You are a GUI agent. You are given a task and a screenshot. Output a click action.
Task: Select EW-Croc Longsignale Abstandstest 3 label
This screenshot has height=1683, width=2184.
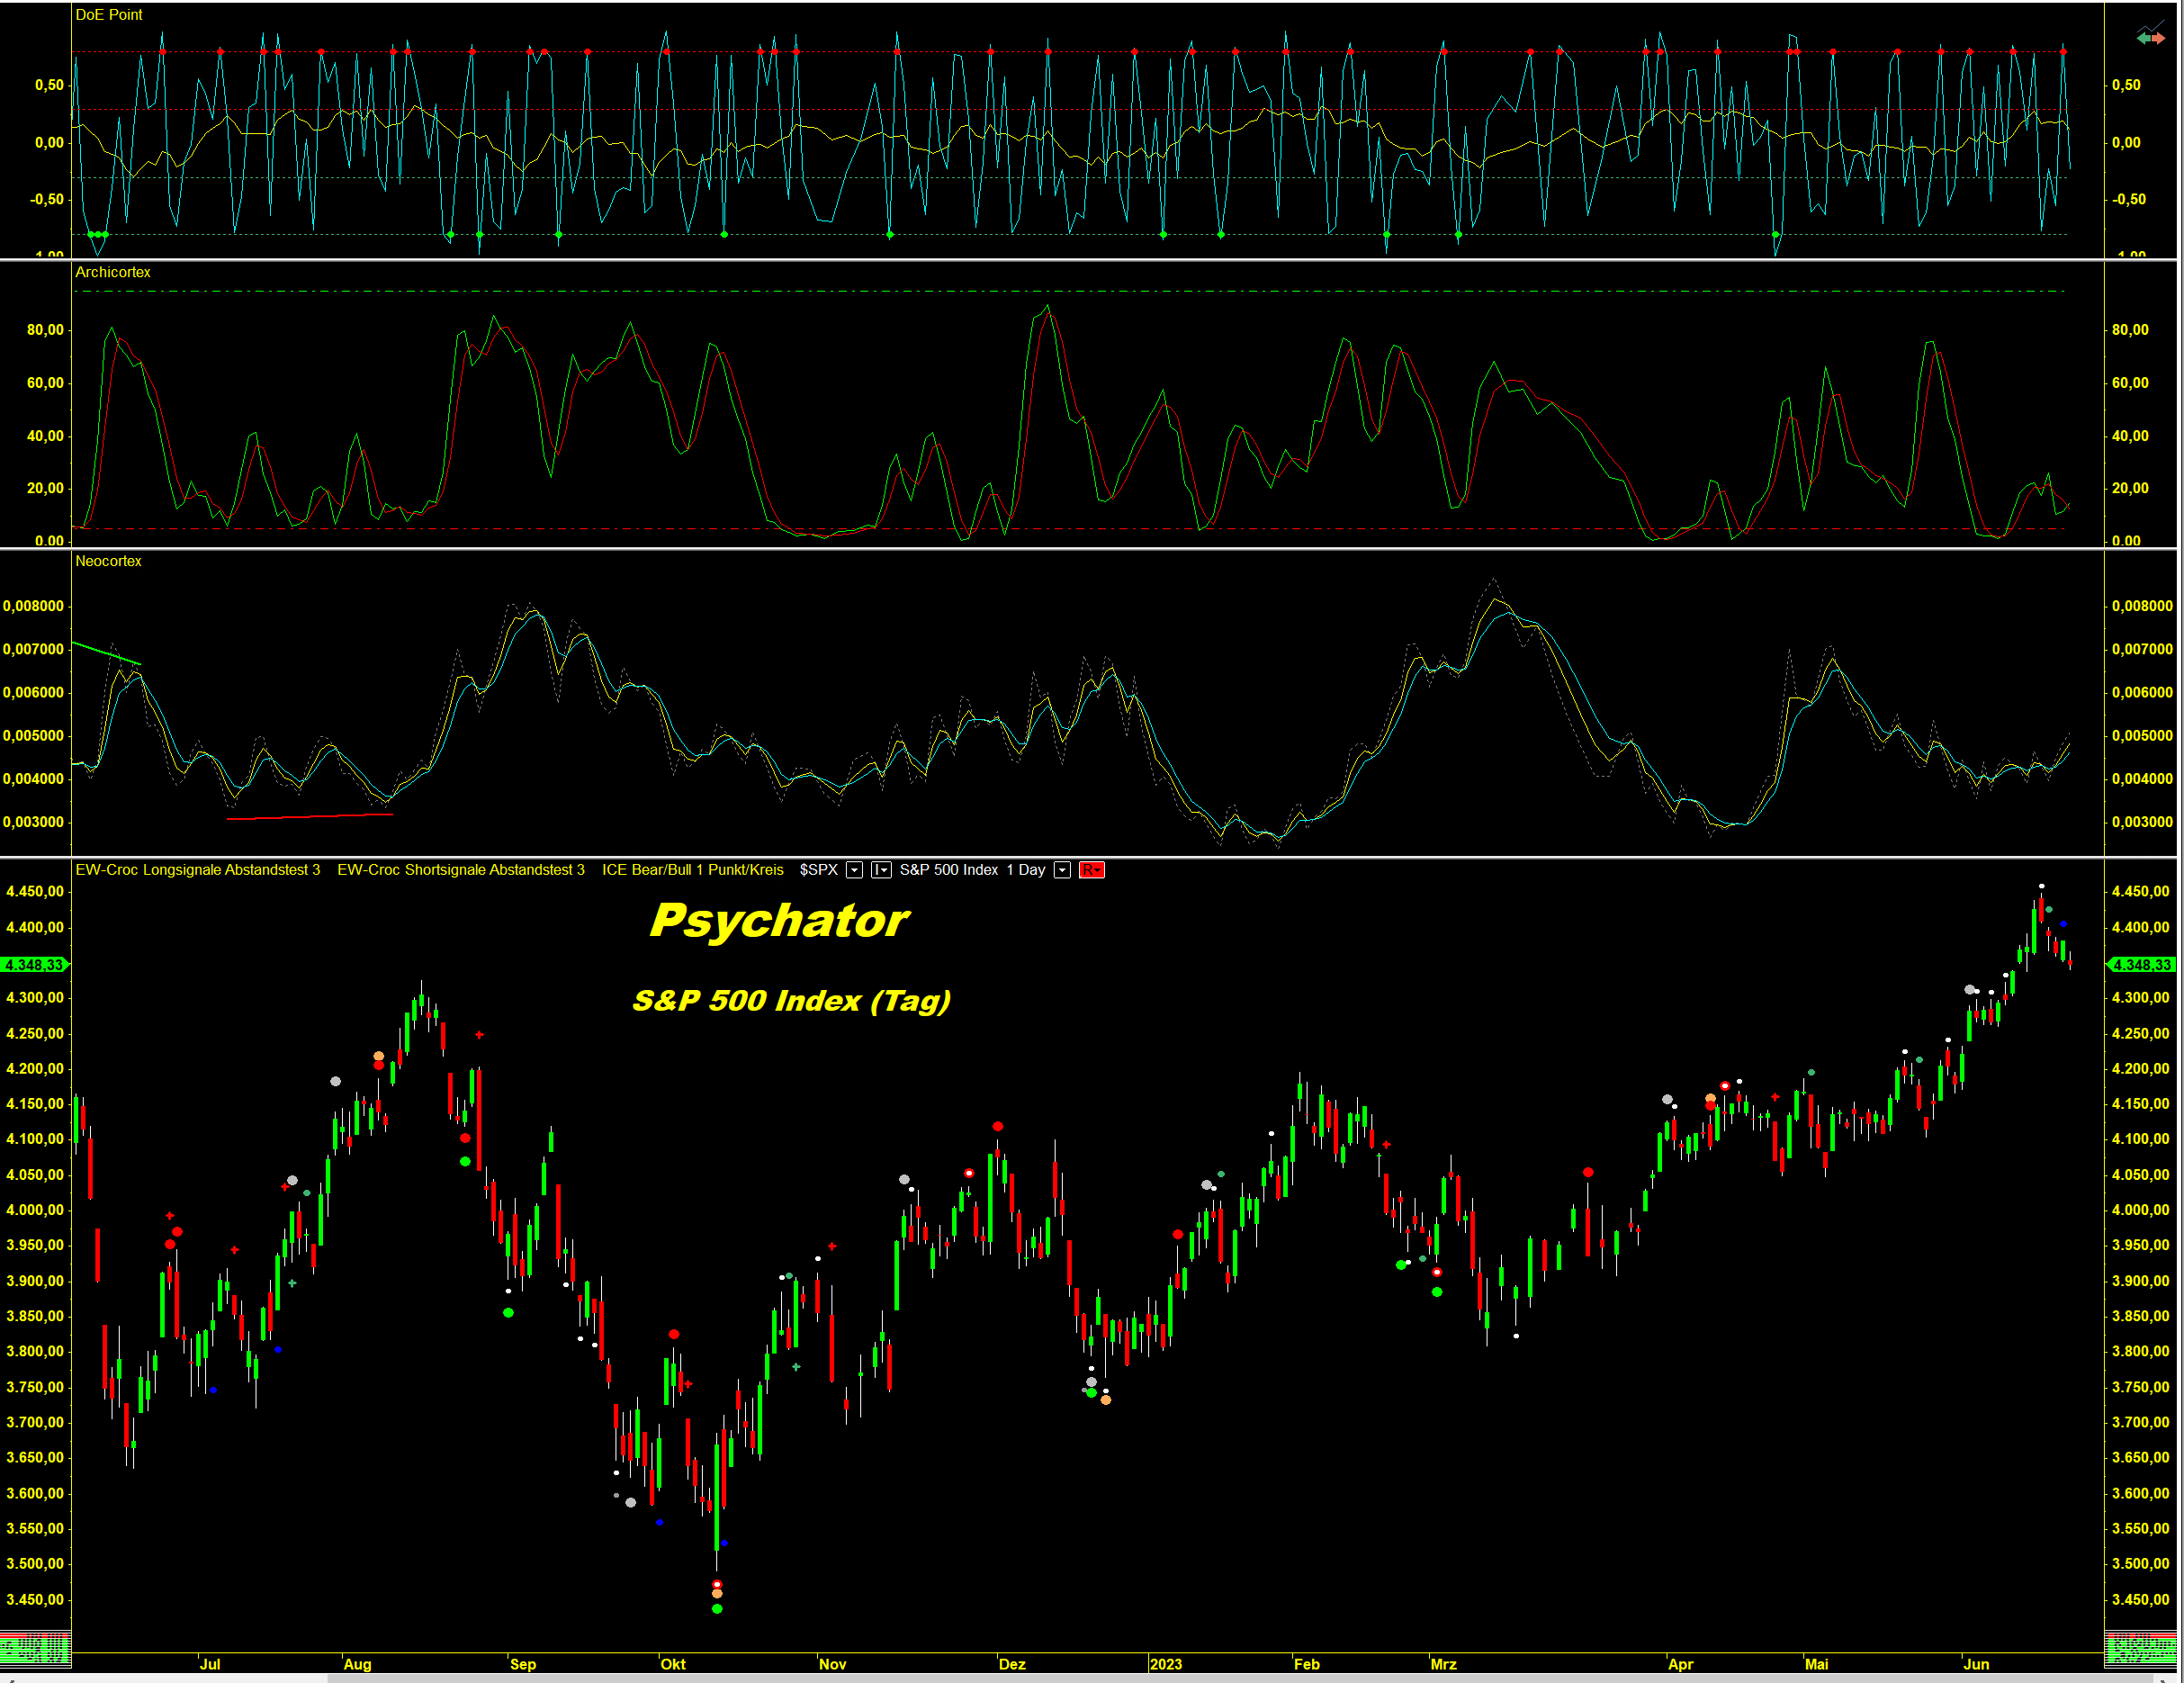click(198, 870)
